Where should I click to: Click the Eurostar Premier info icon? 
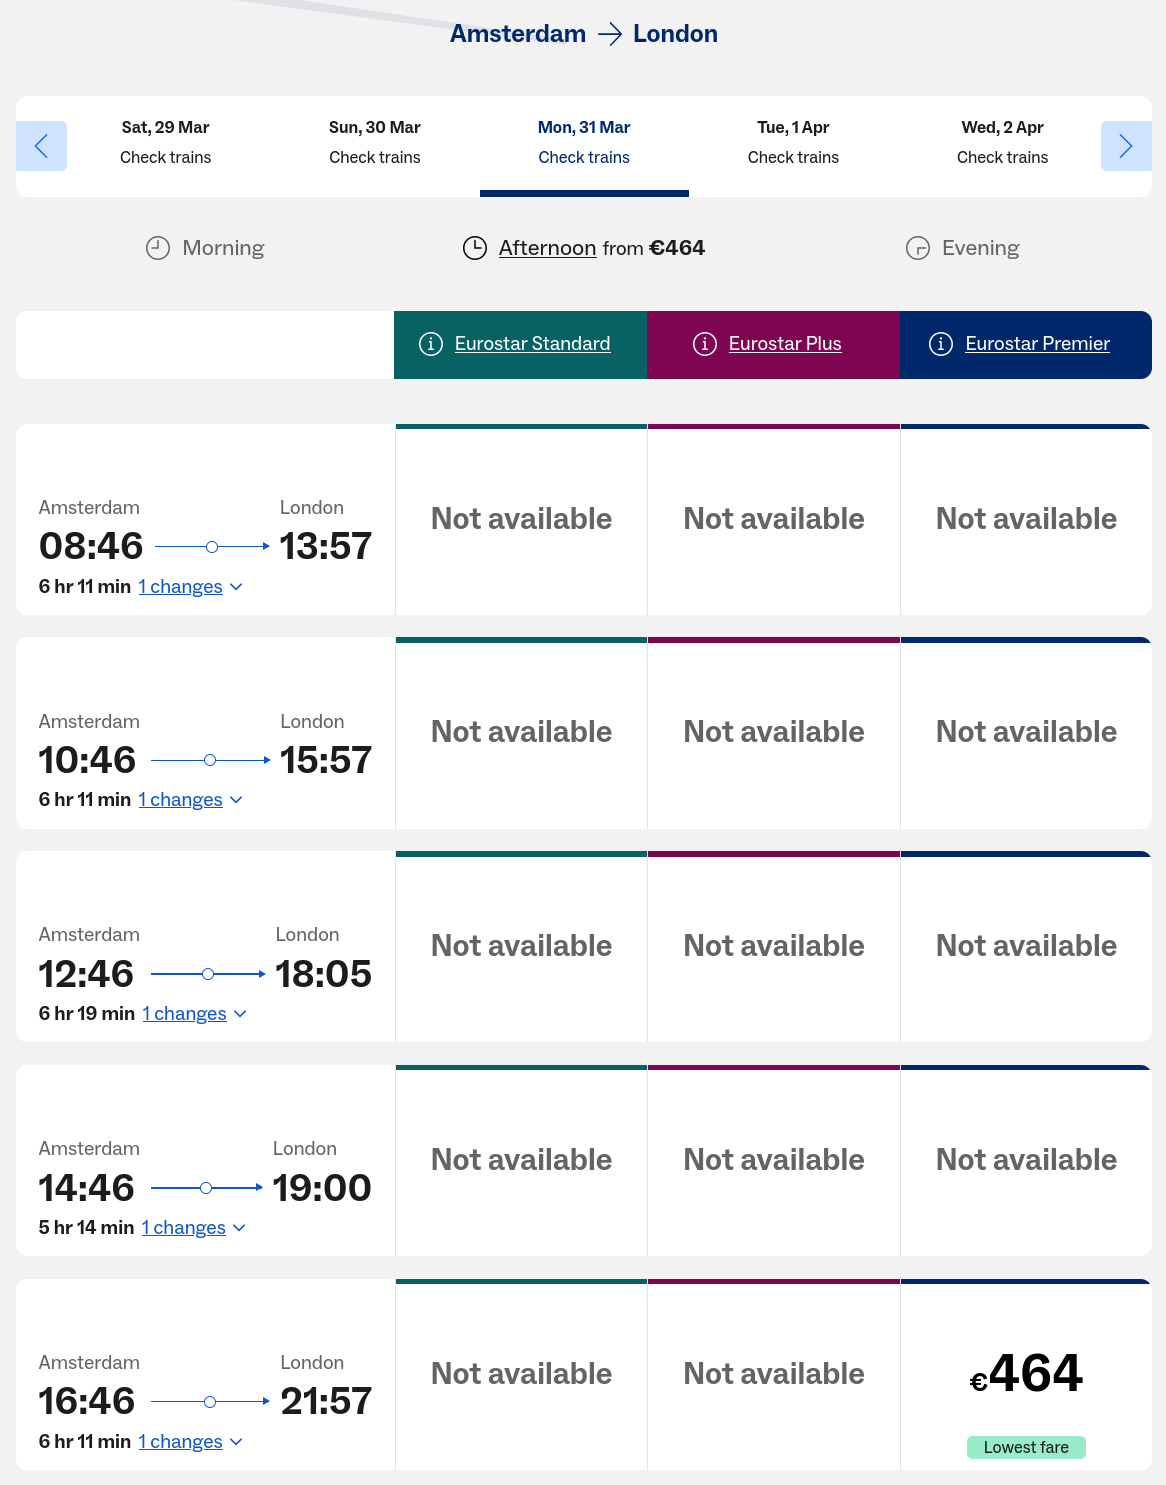[941, 344]
